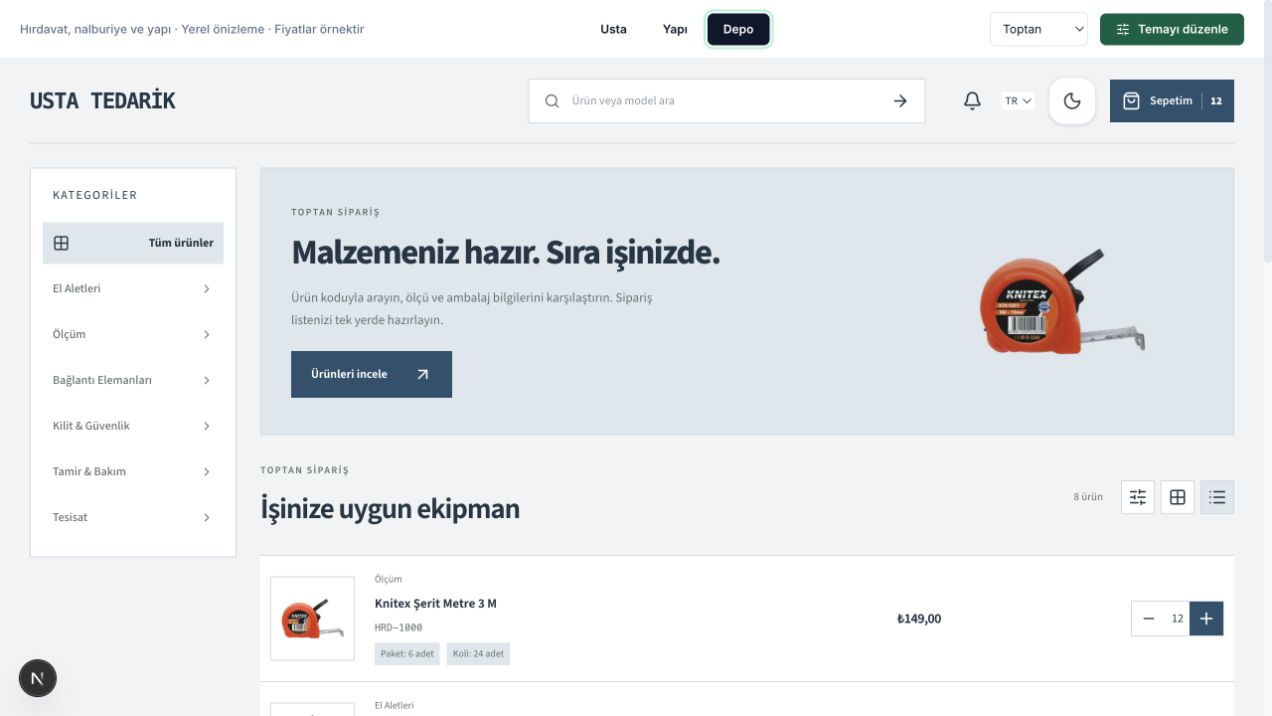
Task: Select the Depo theme tab
Action: pyautogui.click(x=738, y=29)
